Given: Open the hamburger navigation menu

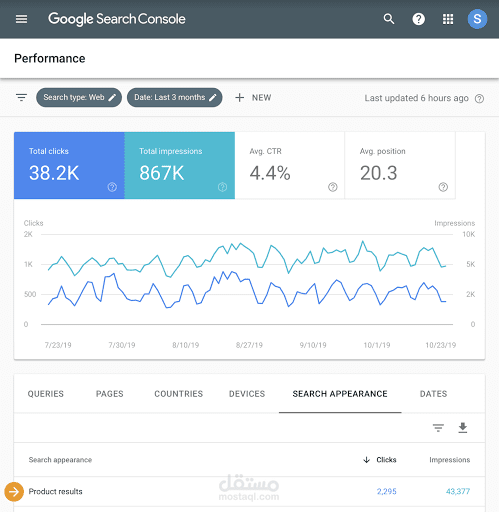Looking at the screenshot, I should click(x=21, y=19).
